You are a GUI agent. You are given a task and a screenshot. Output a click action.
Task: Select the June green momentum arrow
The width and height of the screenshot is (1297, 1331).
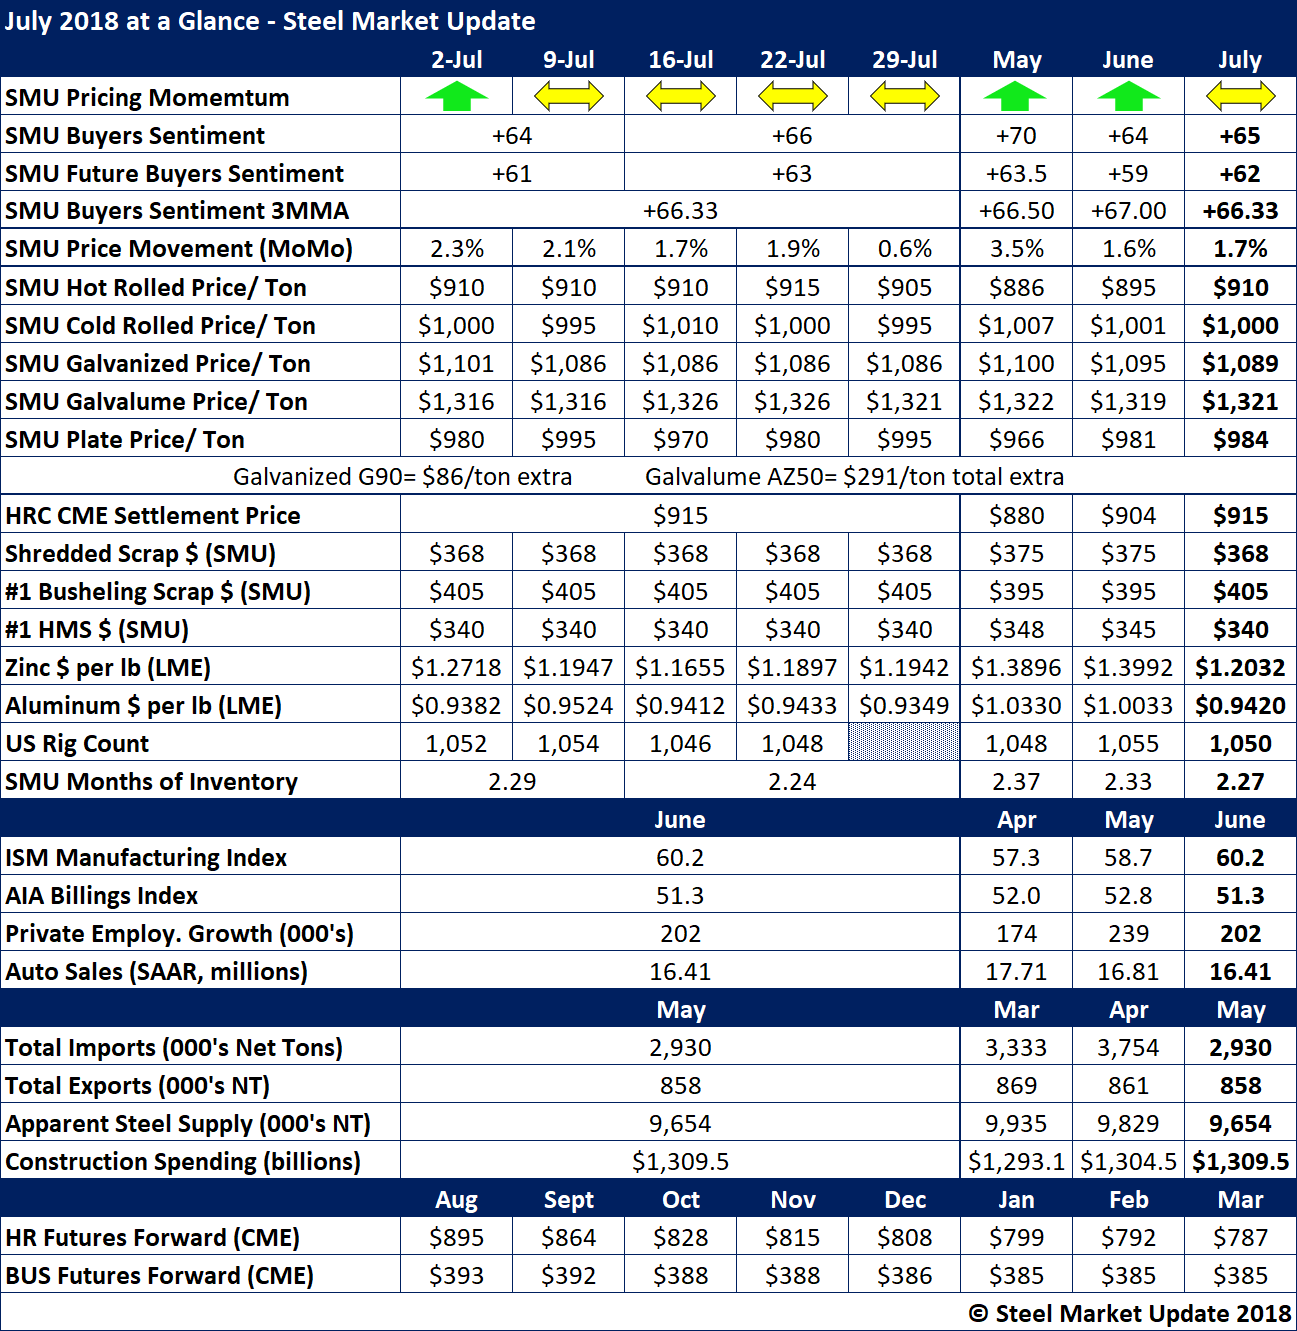coord(1128,97)
